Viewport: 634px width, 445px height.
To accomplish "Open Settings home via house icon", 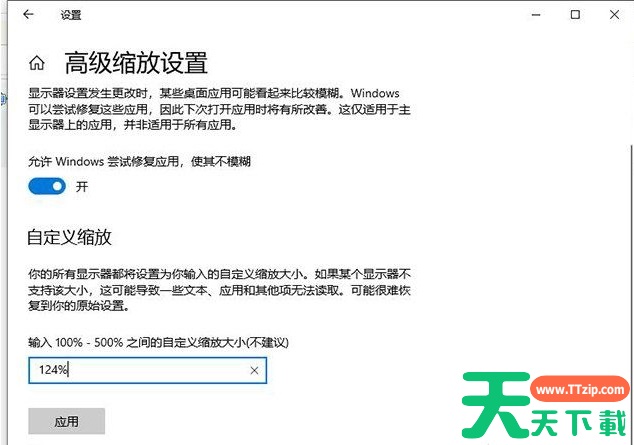I will [x=37, y=63].
